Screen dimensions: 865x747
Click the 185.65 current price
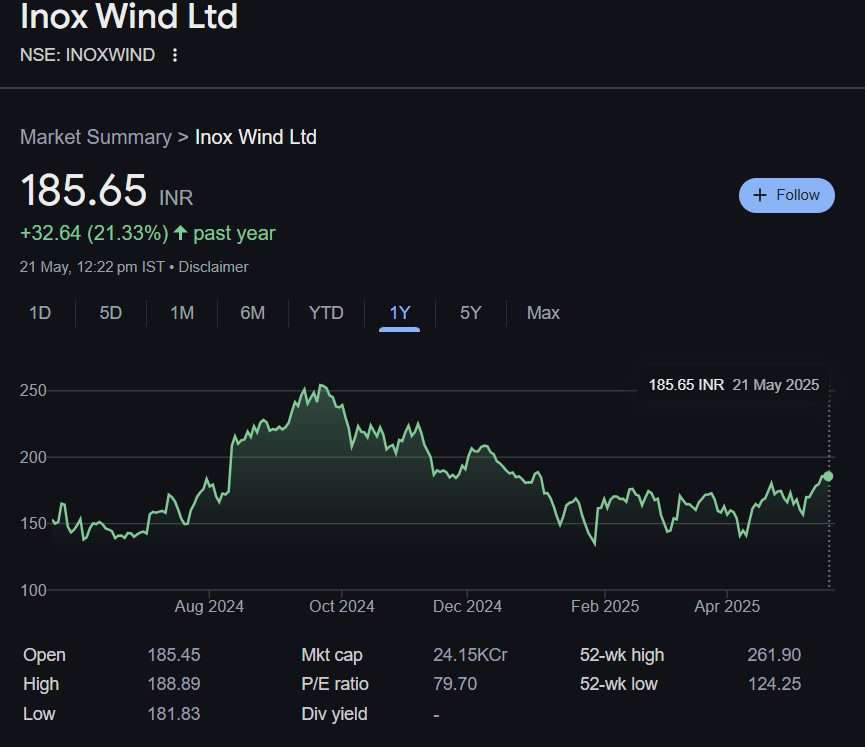coord(83,190)
